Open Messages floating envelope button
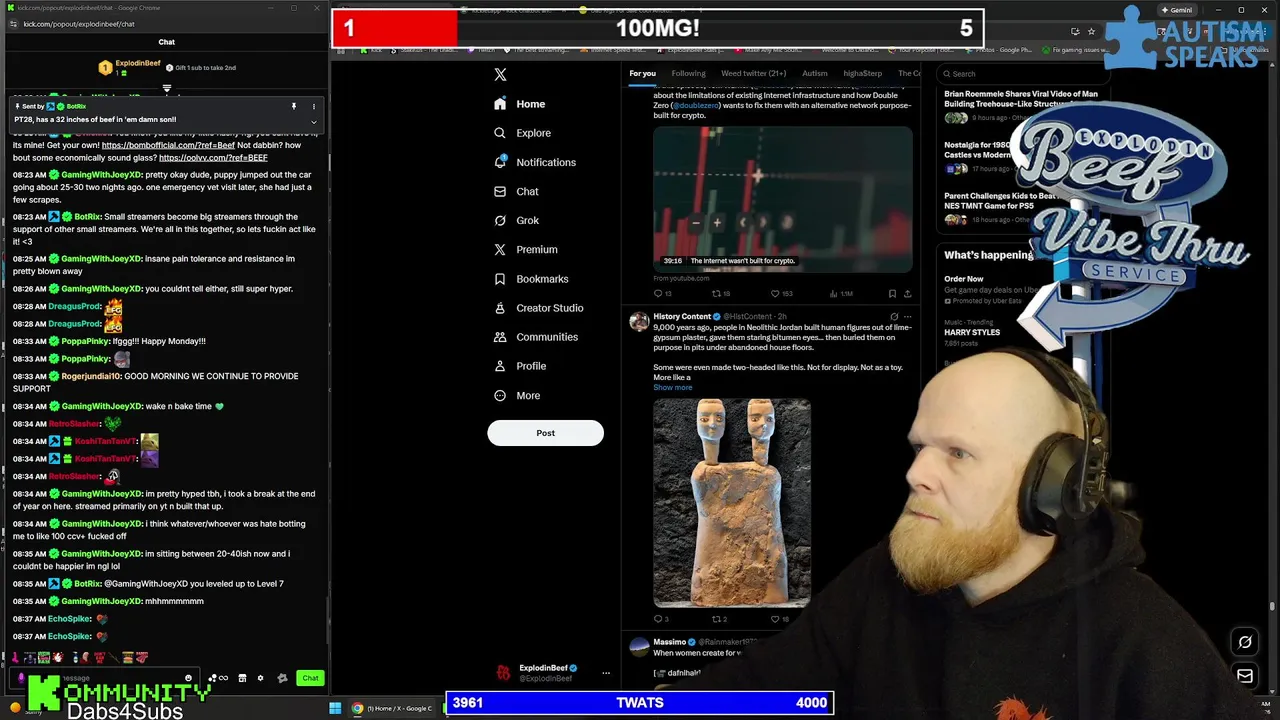The height and width of the screenshot is (720, 1280). 1245,676
